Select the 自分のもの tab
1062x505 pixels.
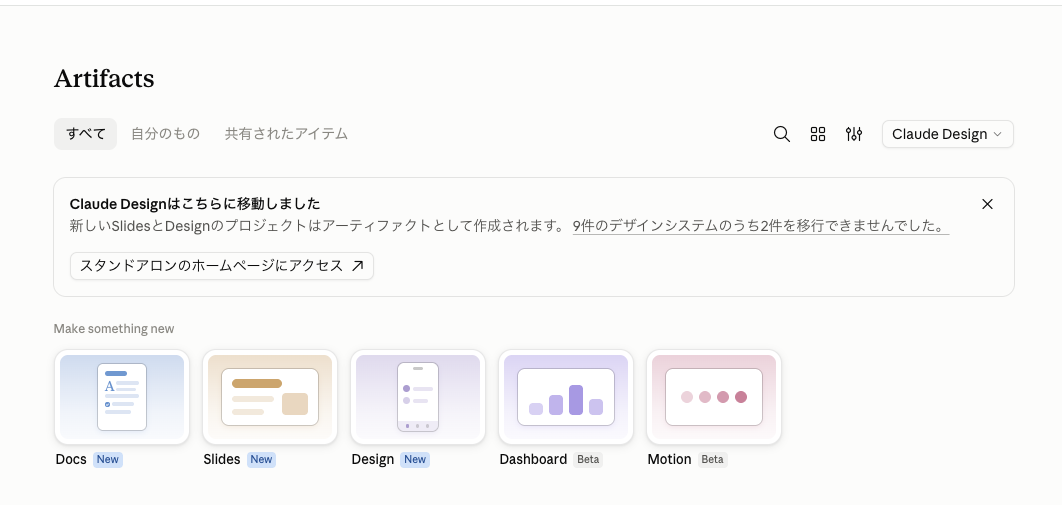(165, 134)
